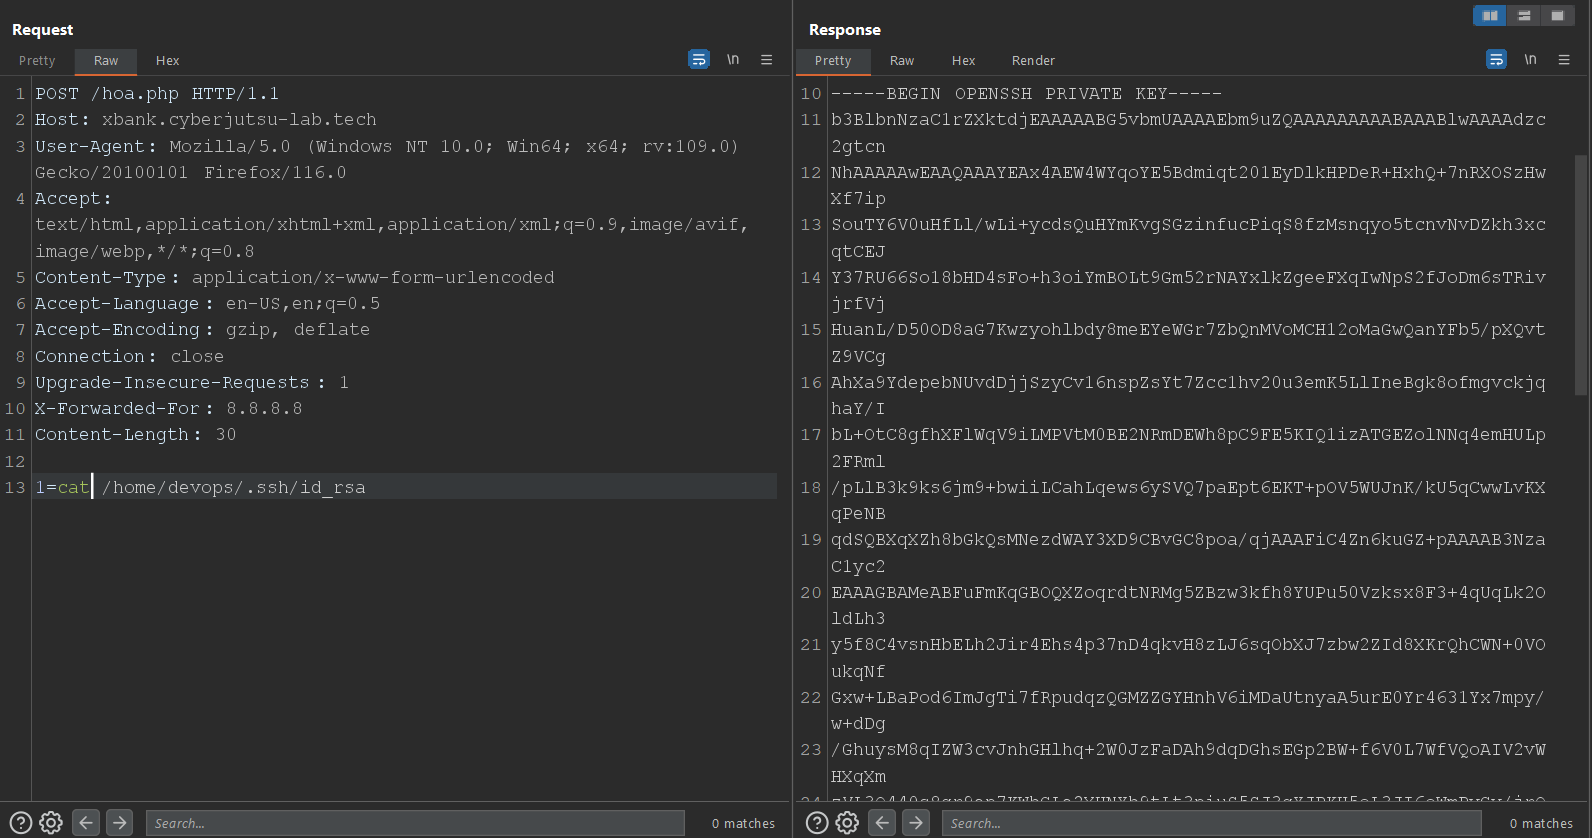This screenshot has width=1592, height=838.
Task: Open Request panel options menu
Action: pyautogui.click(x=767, y=60)
